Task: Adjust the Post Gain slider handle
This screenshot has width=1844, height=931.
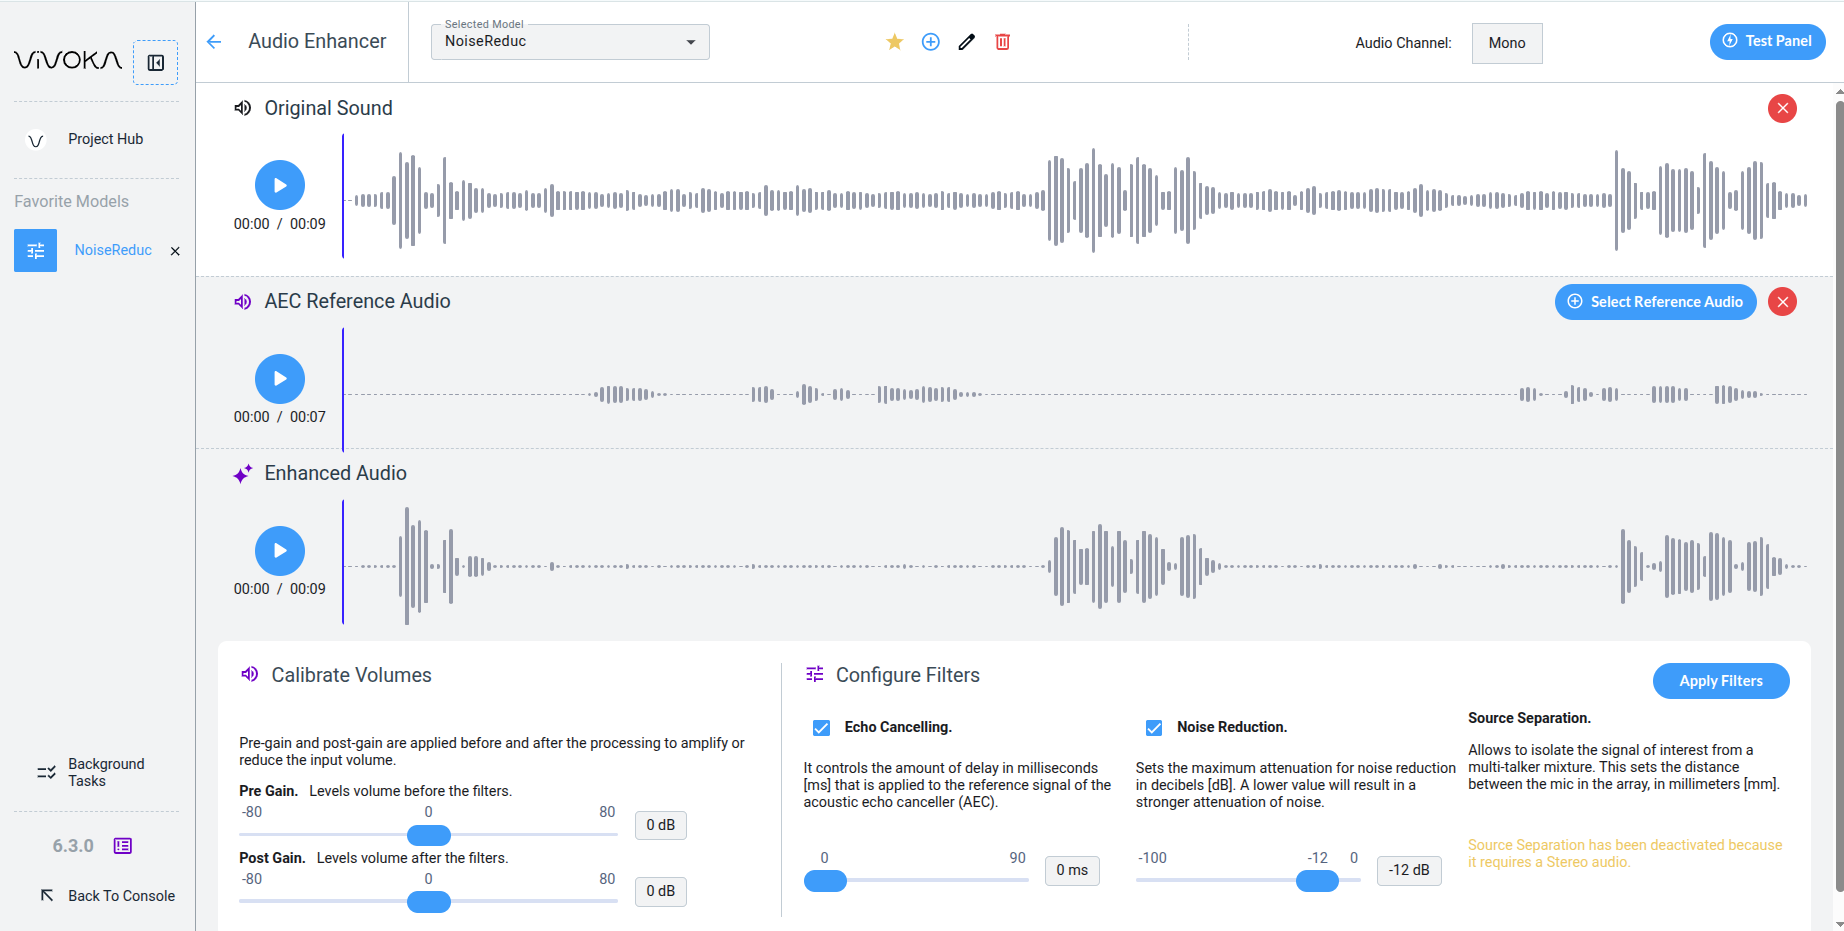Action: pyautogui.click(x=429, y=902)
